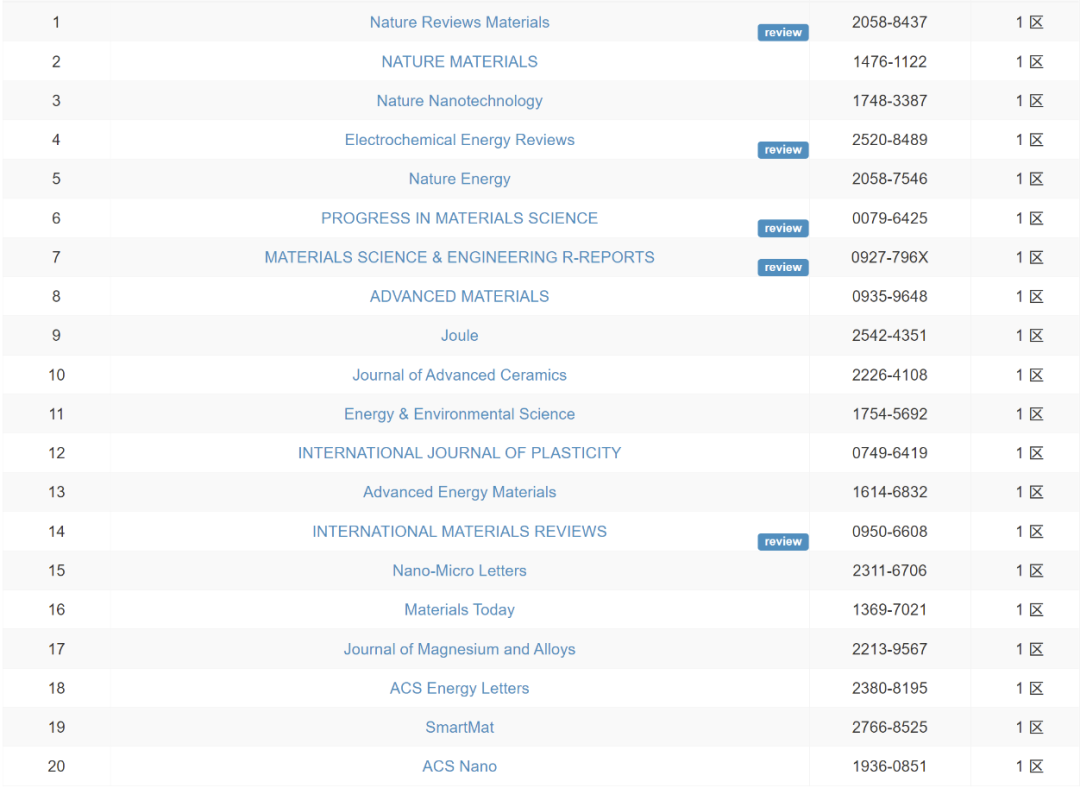Viewport: 1080px width, 788px height.
Task: Open the ACS Energy Letters link
Action: 459,688
